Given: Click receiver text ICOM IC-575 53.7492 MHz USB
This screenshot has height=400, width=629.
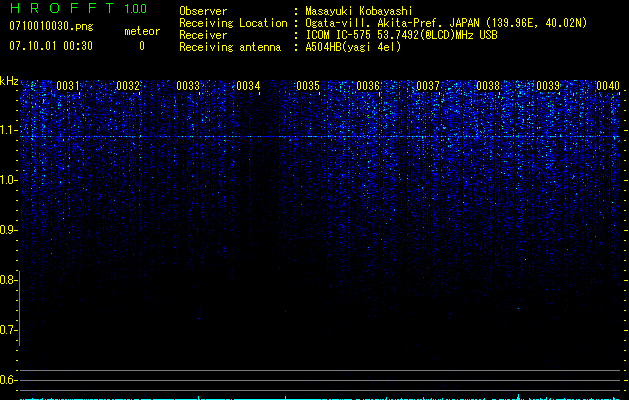Looking at the screenshot, I should (401, 35).
